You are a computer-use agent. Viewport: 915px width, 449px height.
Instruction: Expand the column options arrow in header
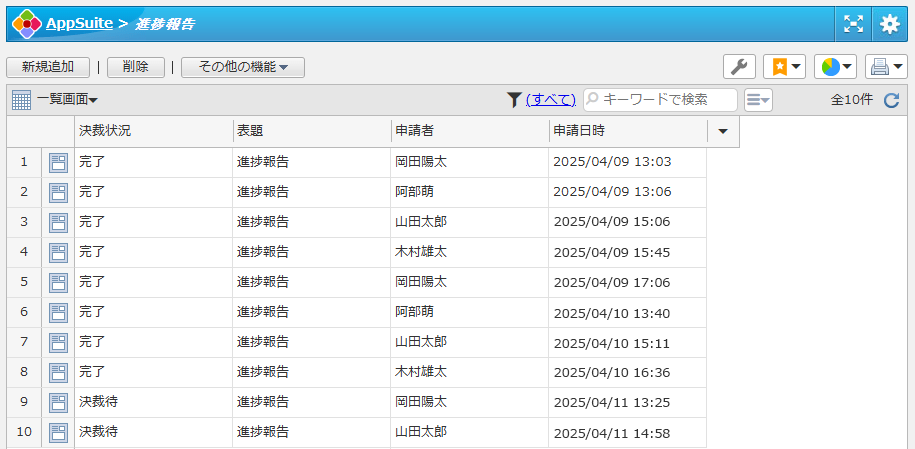723,131
